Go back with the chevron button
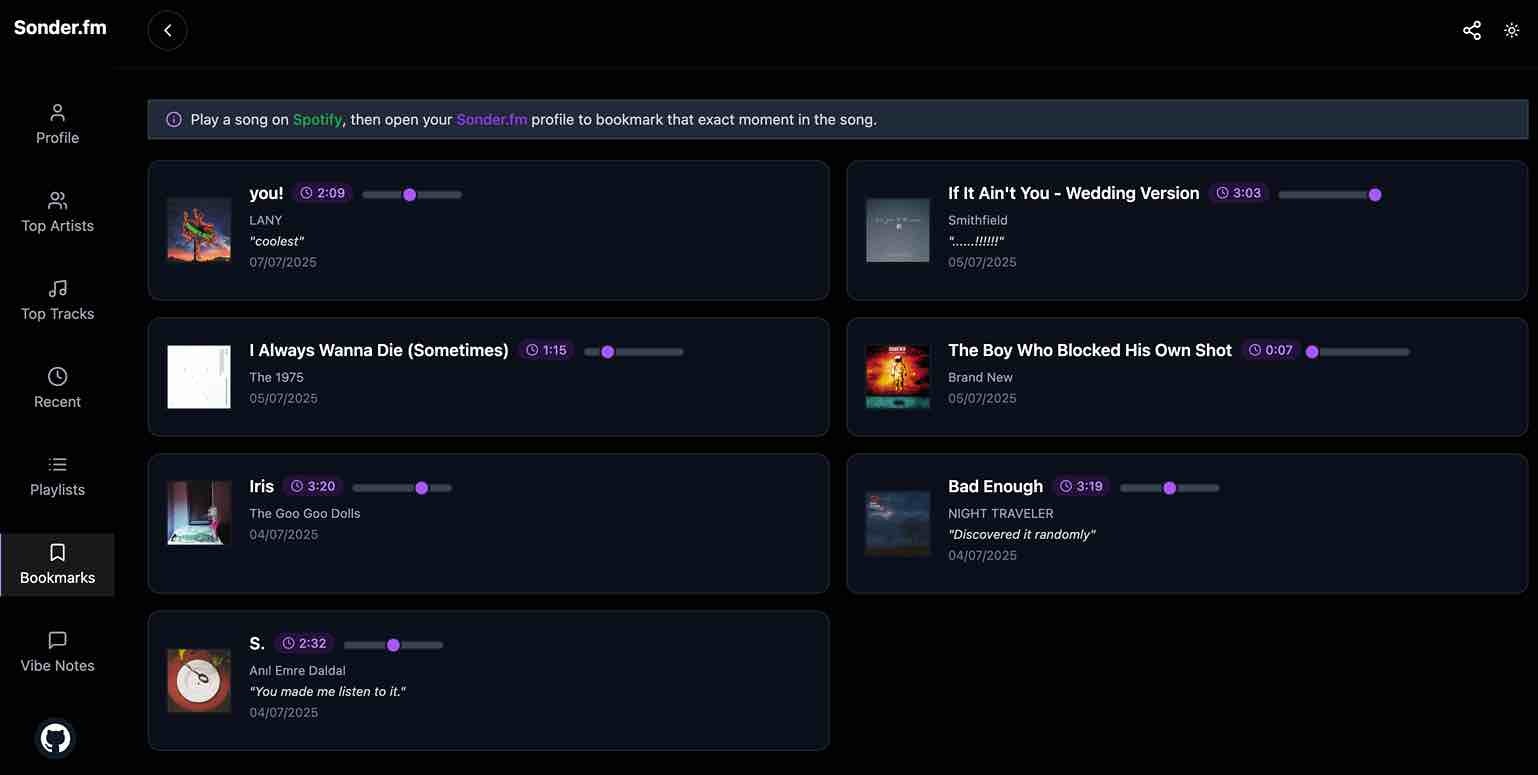 tap(167, 30)
